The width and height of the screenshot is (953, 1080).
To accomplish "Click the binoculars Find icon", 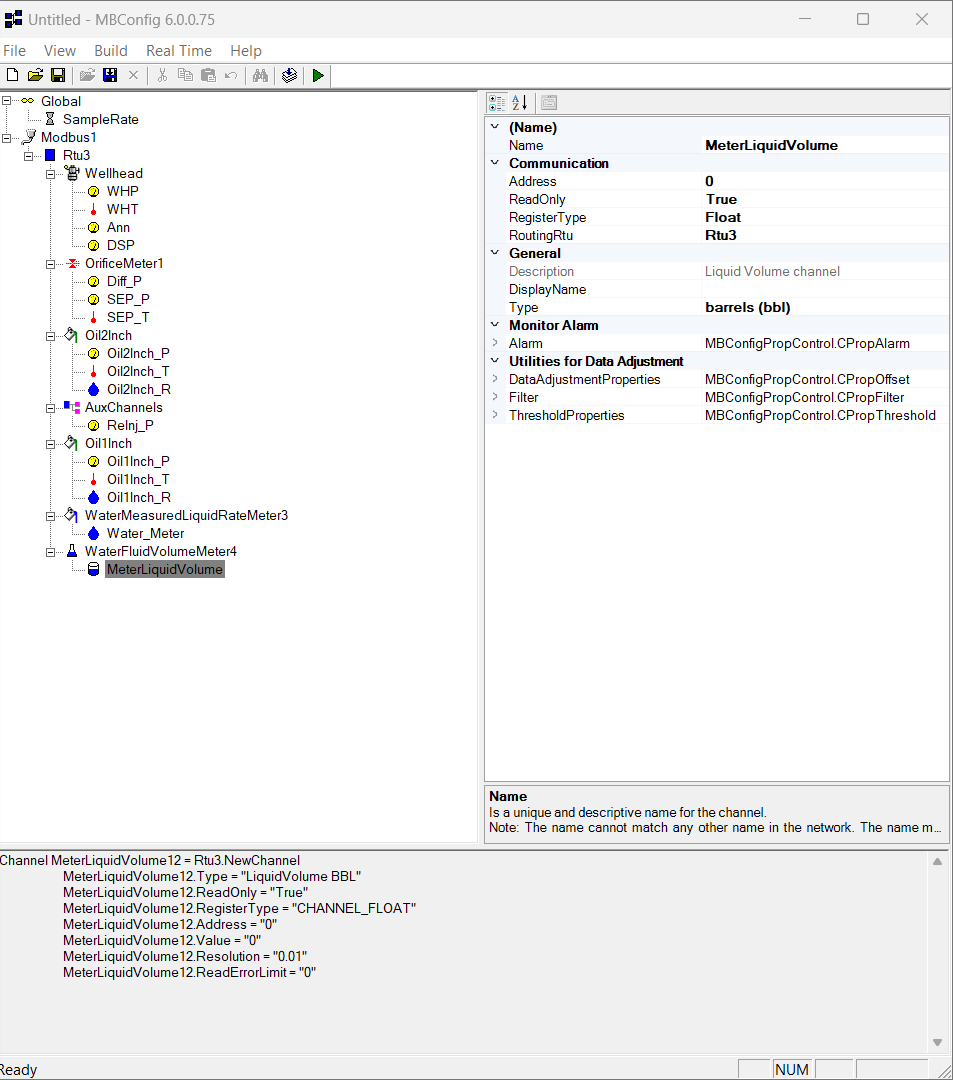I will [260, 76].
